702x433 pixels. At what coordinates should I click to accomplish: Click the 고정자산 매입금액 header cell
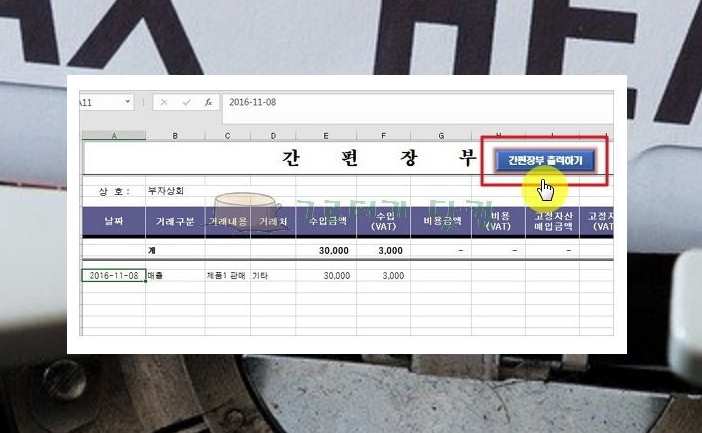click(552, 221)
